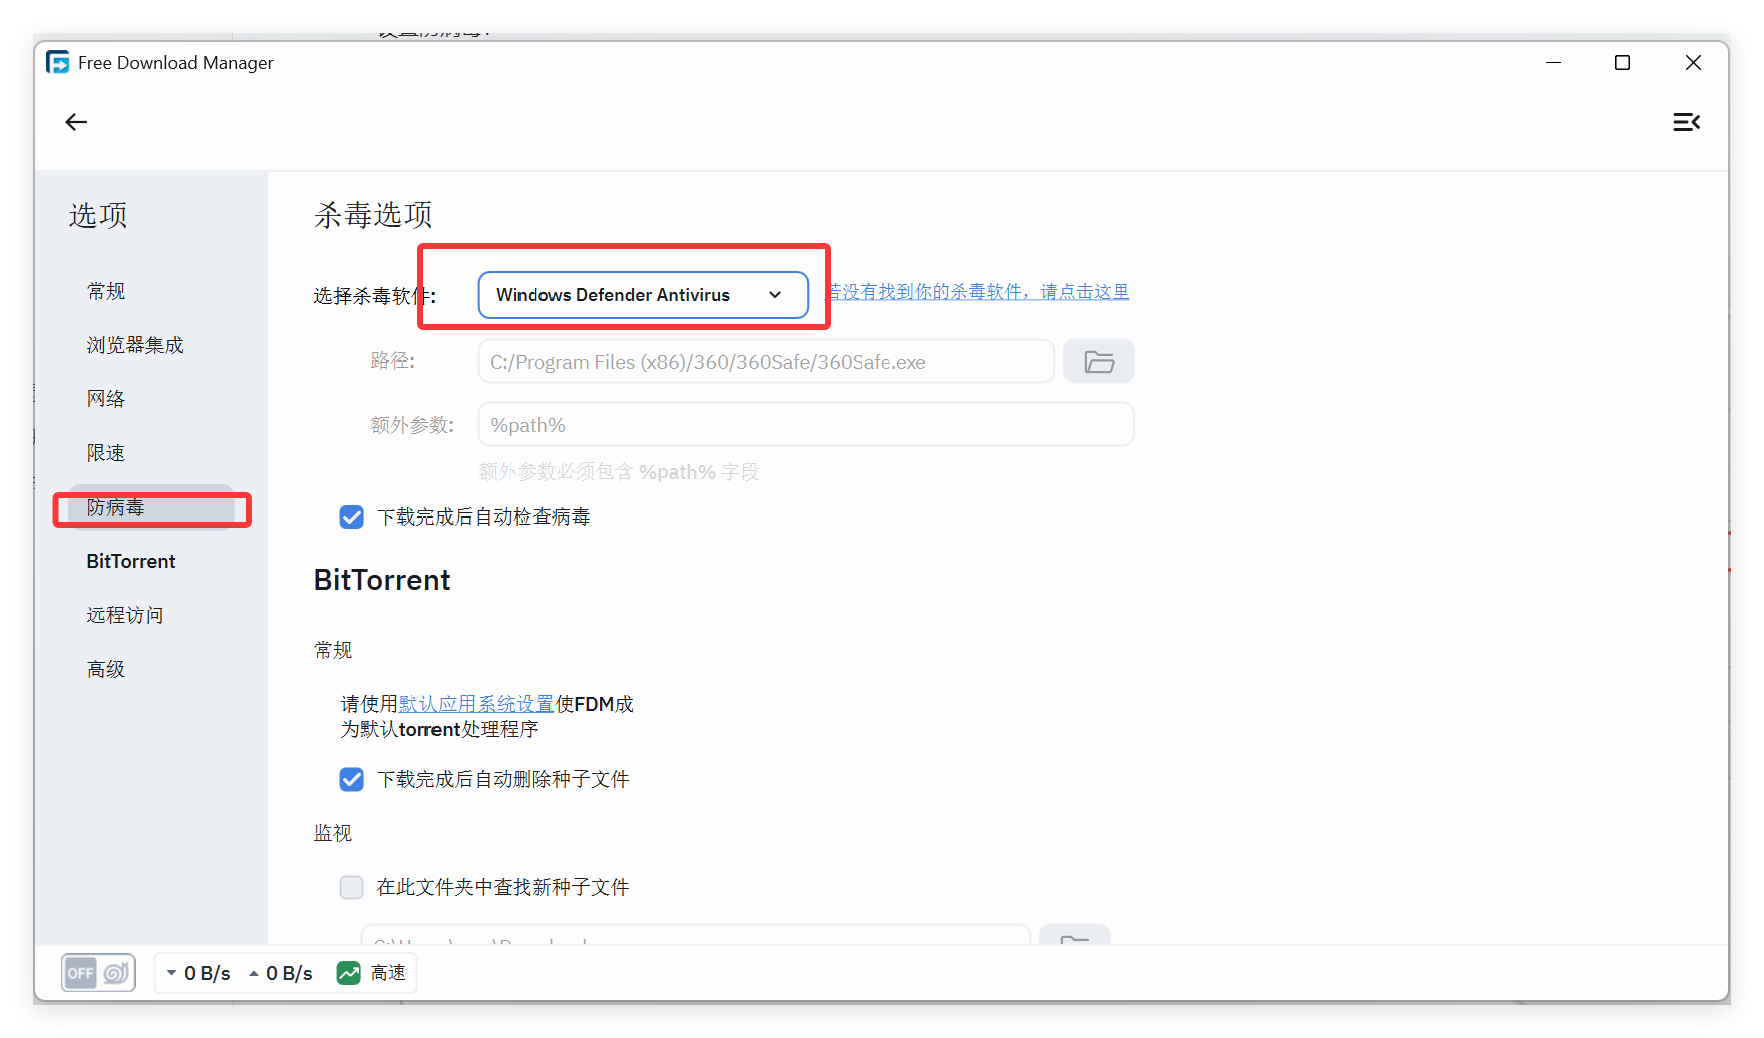Maximize the Free Download Manager window

click(x=1622, y=63)
